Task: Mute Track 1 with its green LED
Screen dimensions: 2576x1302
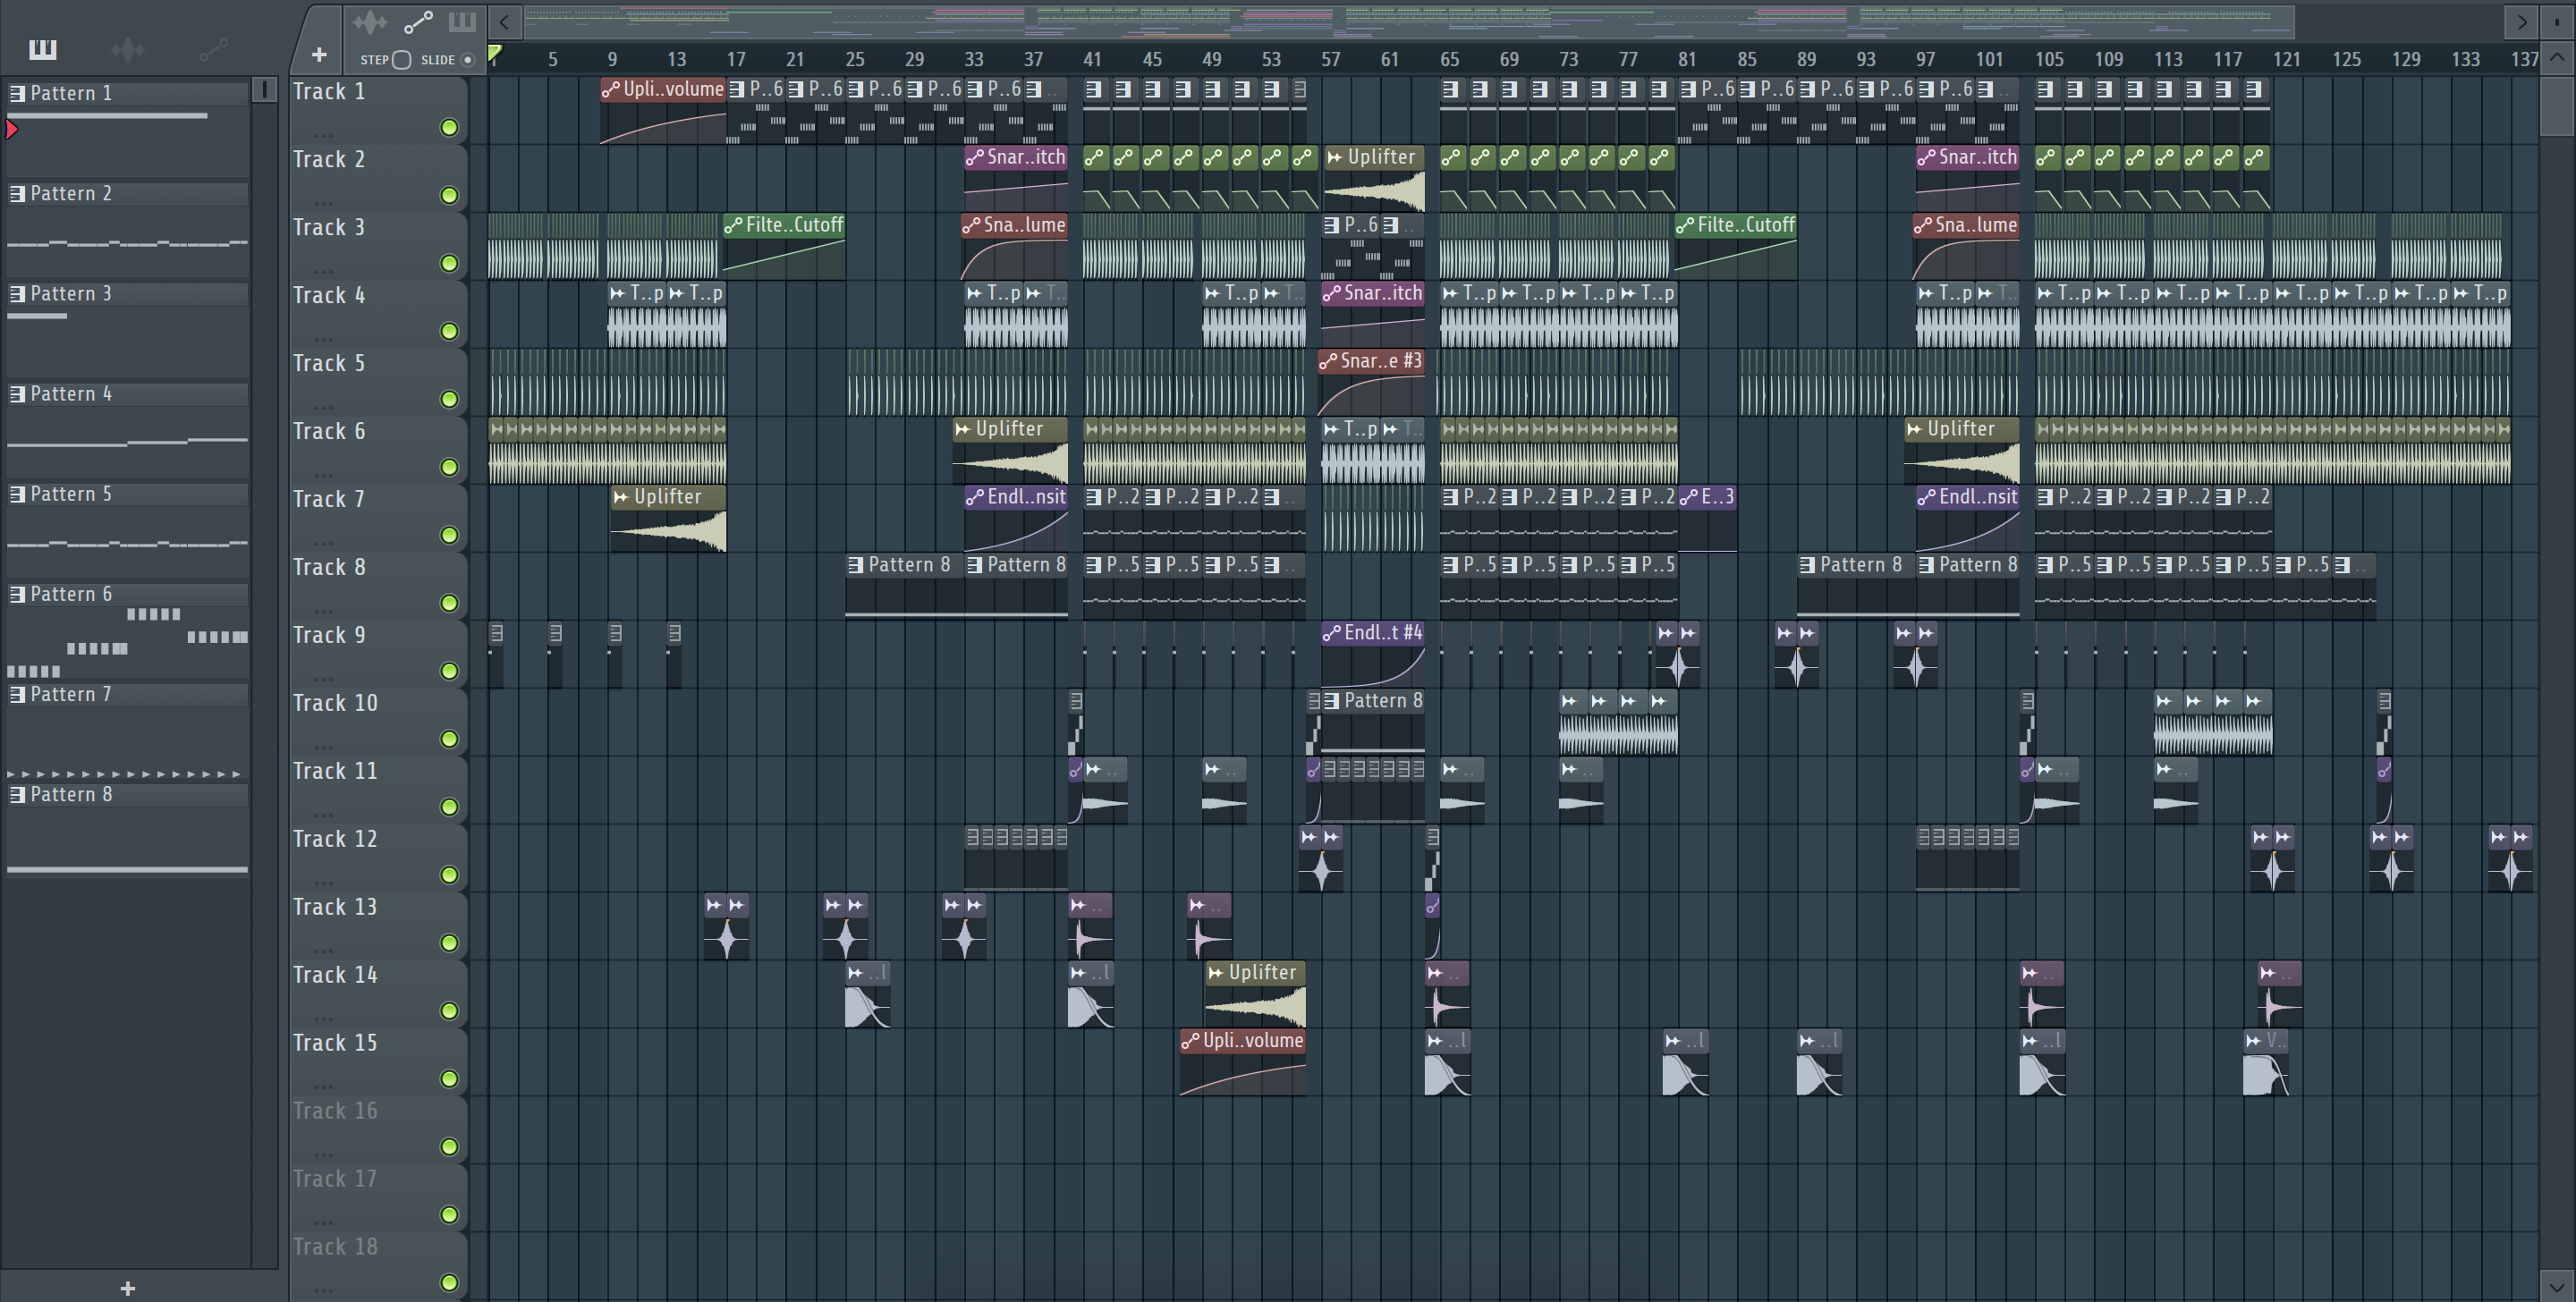Action: coord(450,128)
